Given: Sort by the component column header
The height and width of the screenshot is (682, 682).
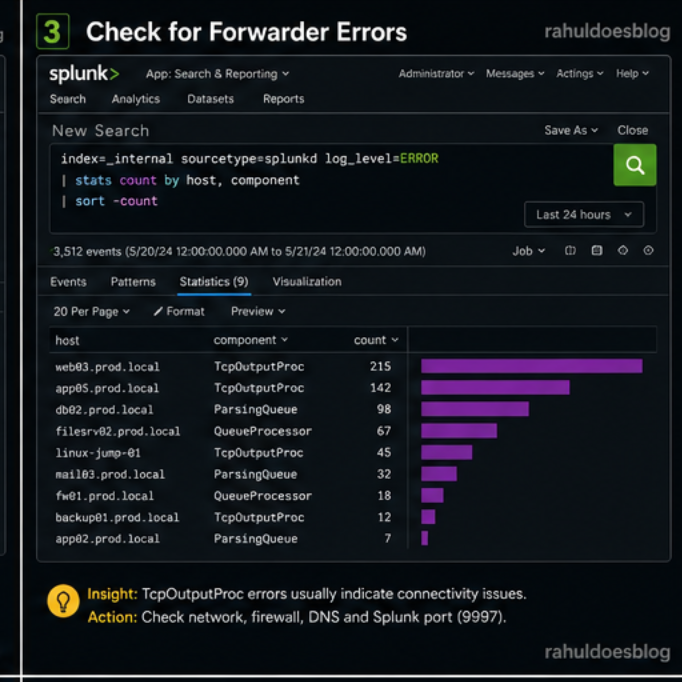Looking at the screenshot, I should pos(251,340).
